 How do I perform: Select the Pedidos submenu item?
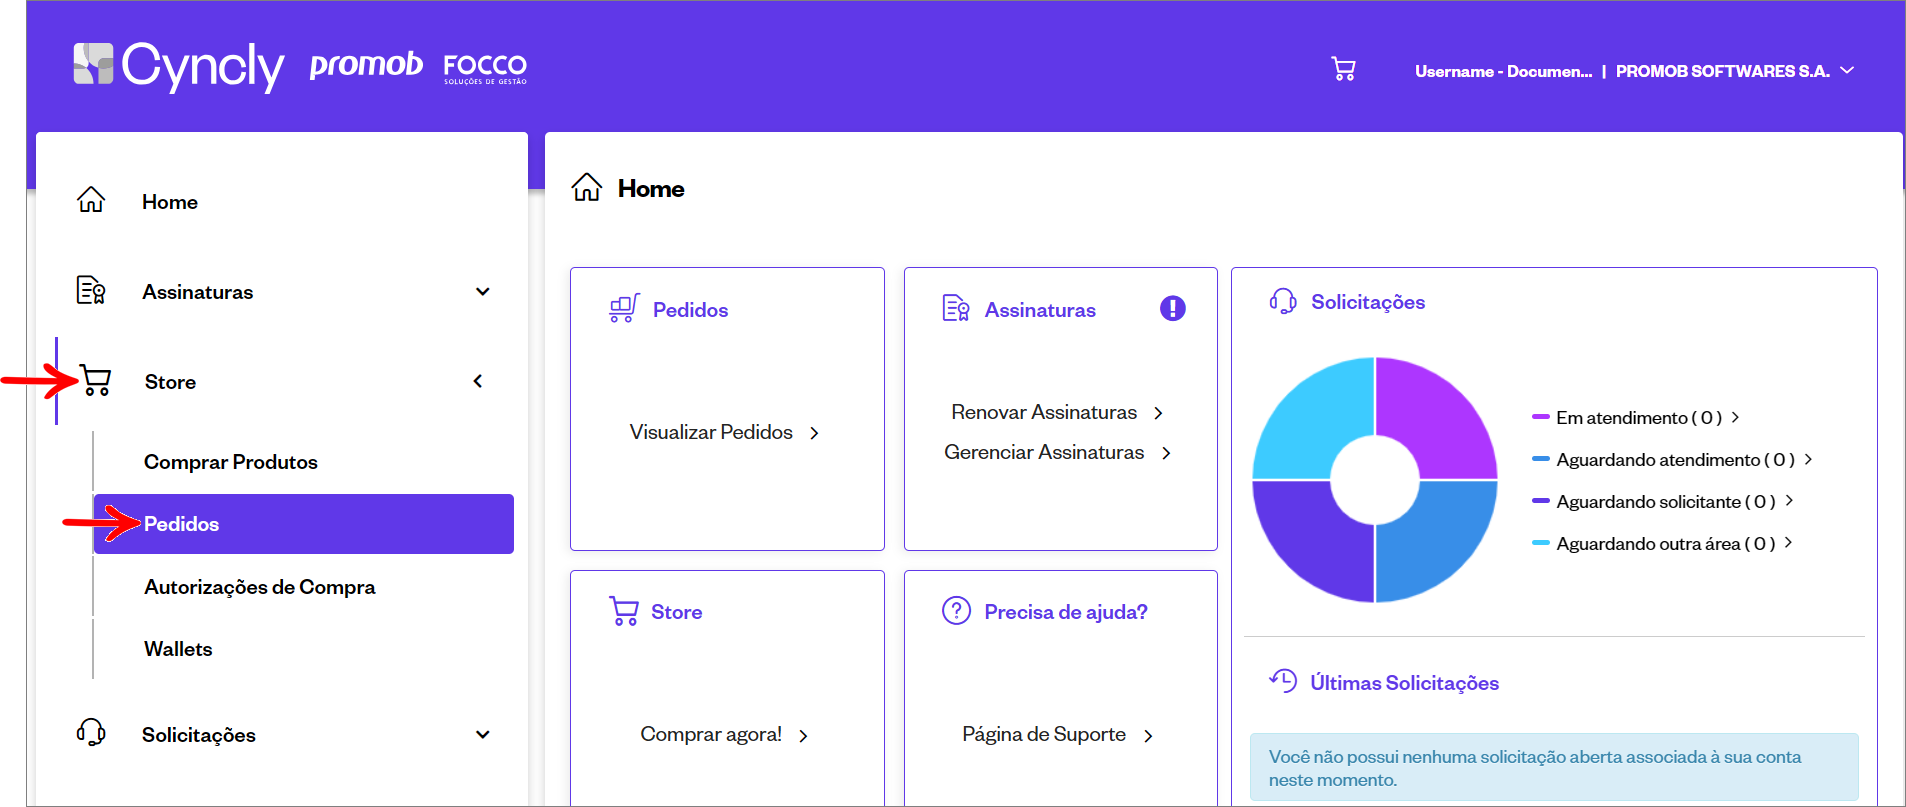pos(304,524)
